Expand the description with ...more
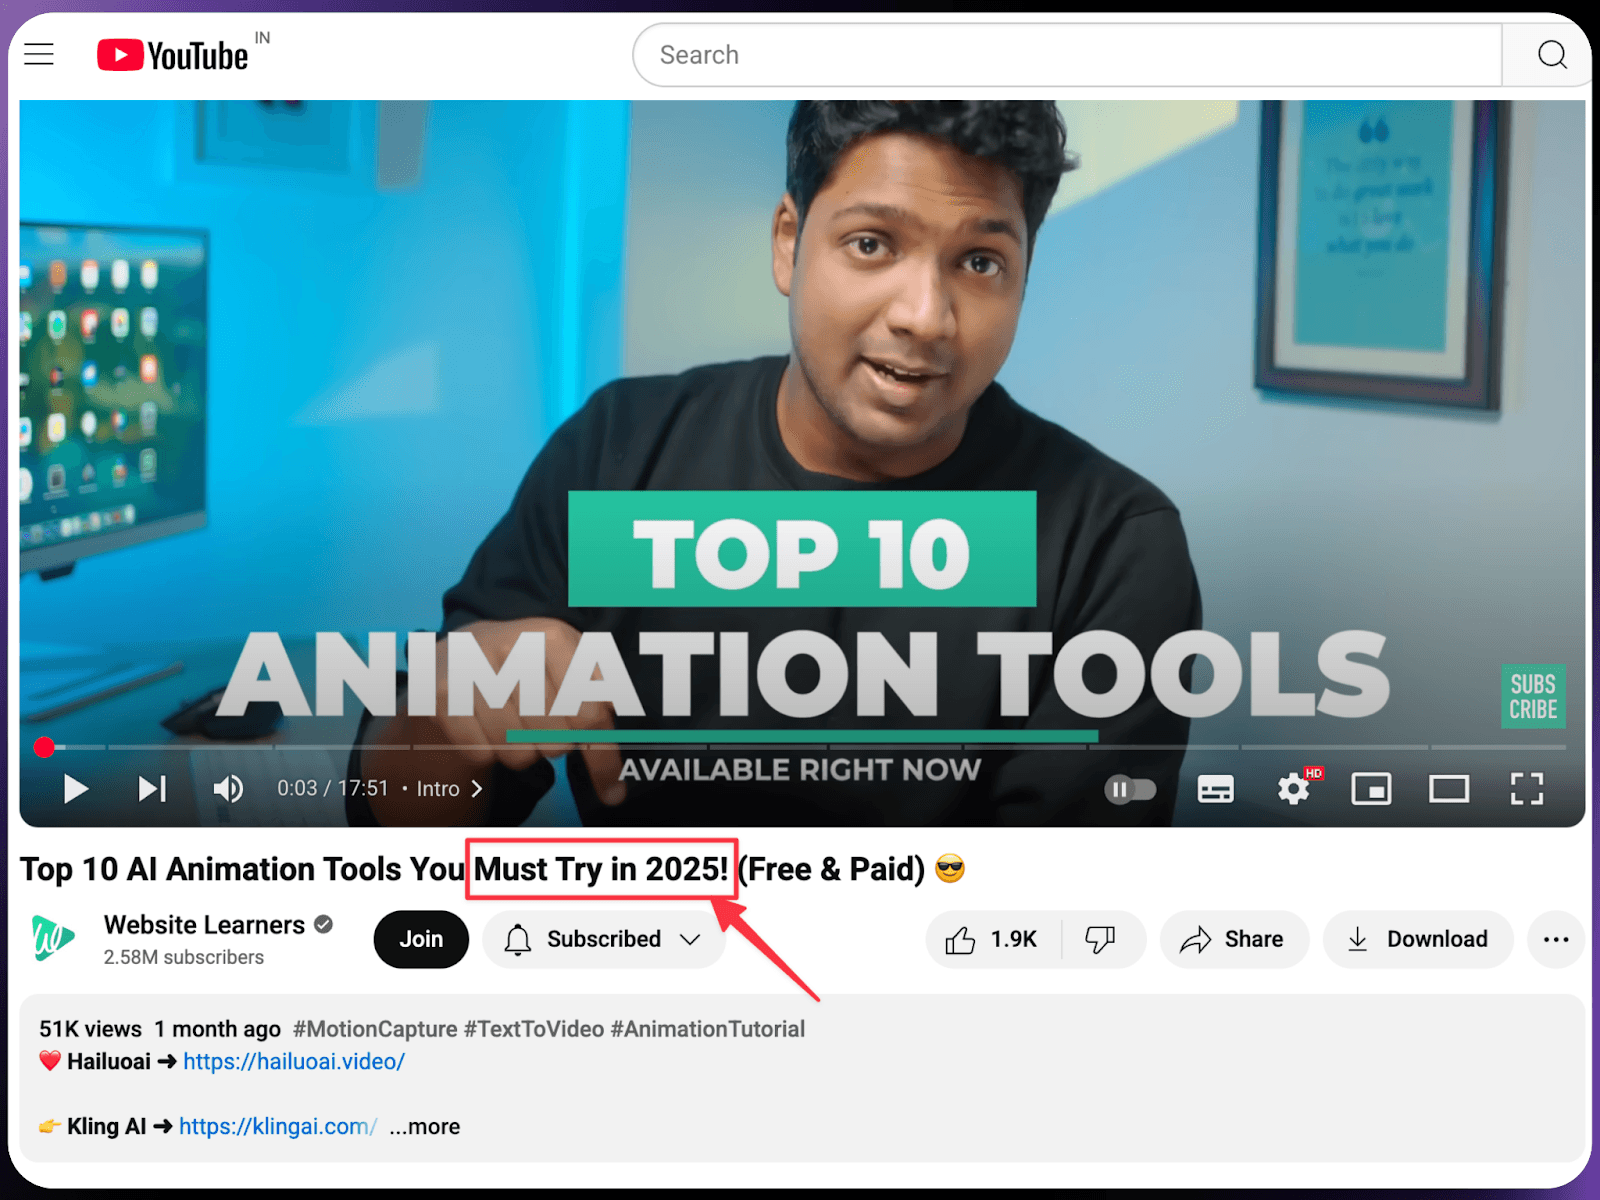Image resolution: width=1600 pixels, height=1200 pixels. (425, 1126)
